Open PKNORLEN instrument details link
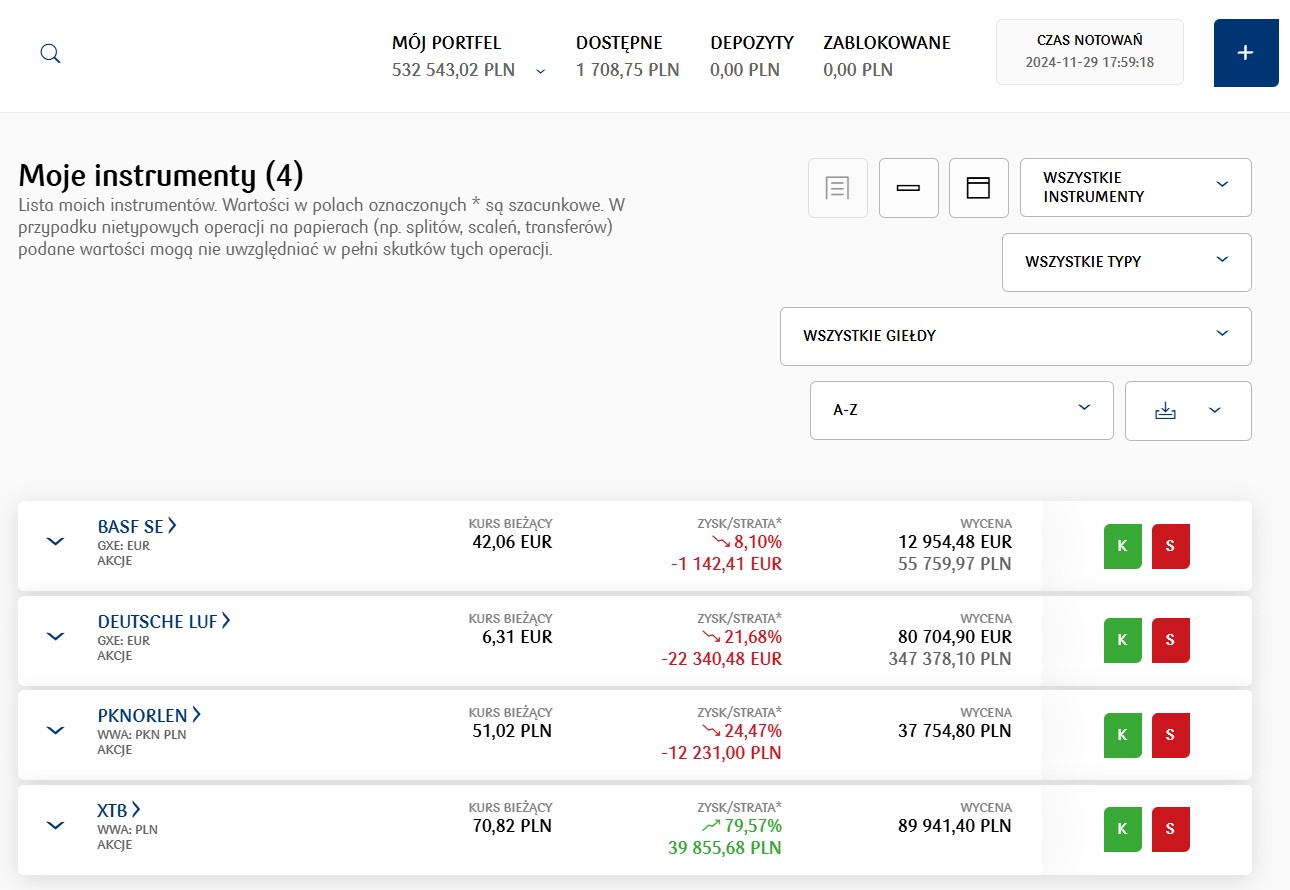Viewport: 1290px width, 890px height. 149,715
